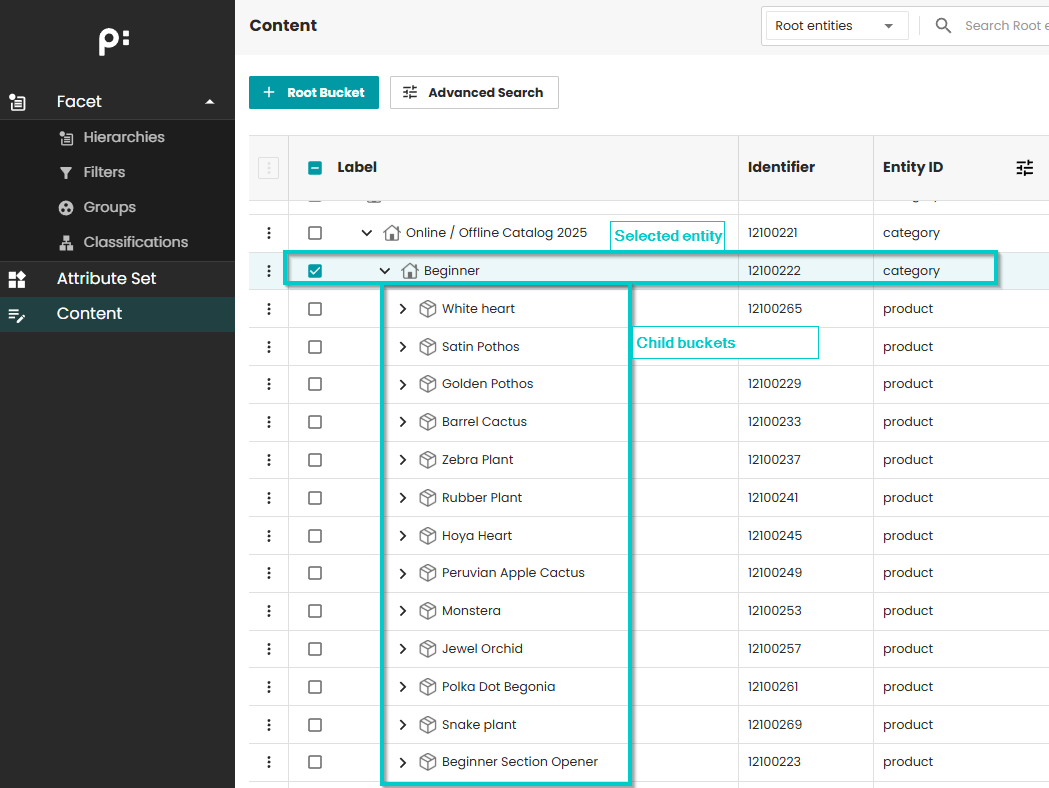Click identifier 12100261 cell
The height and width of the screenshot is (788, 1049).
(773, 687)
